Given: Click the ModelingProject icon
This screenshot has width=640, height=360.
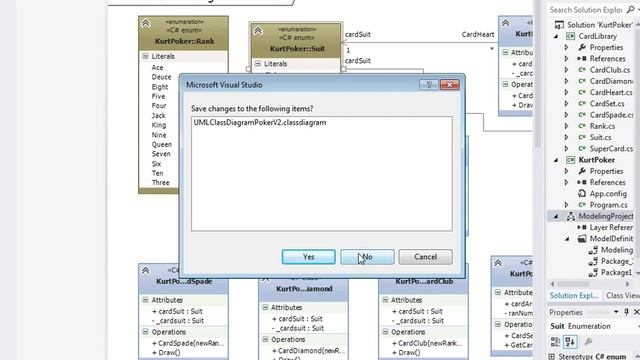Looking at the screenshot, I should [571, 216].
